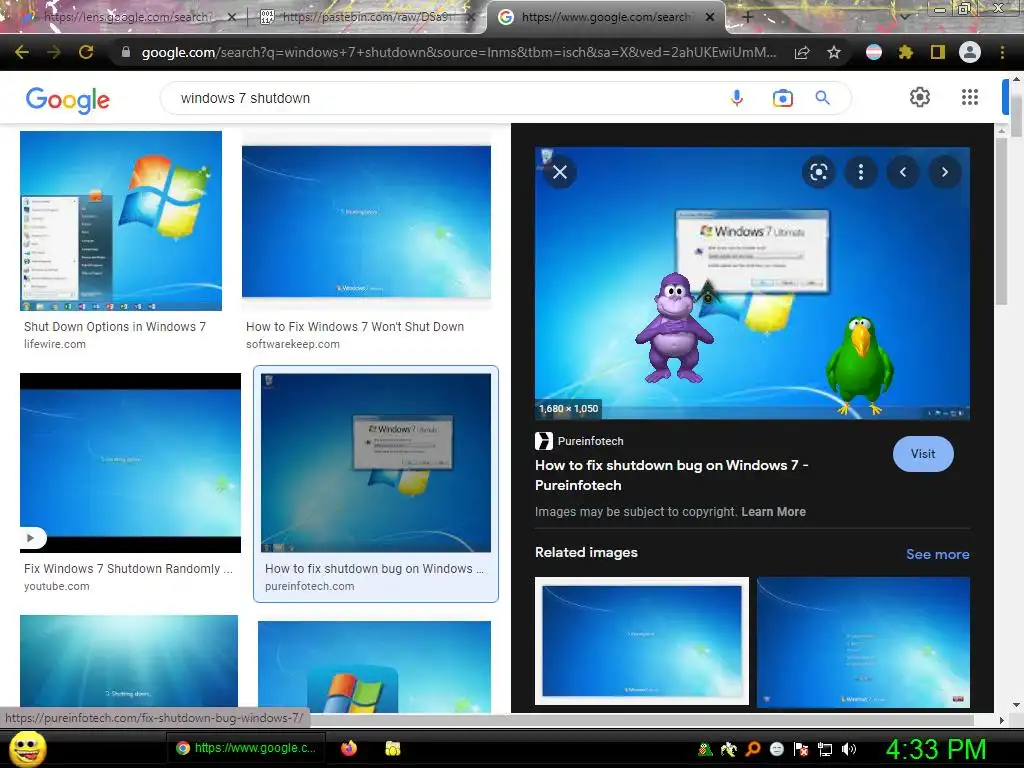This screenshot has height=768, width=1024.
Task: Open the Extensions puzzle menu
Action: click(906, 52)
